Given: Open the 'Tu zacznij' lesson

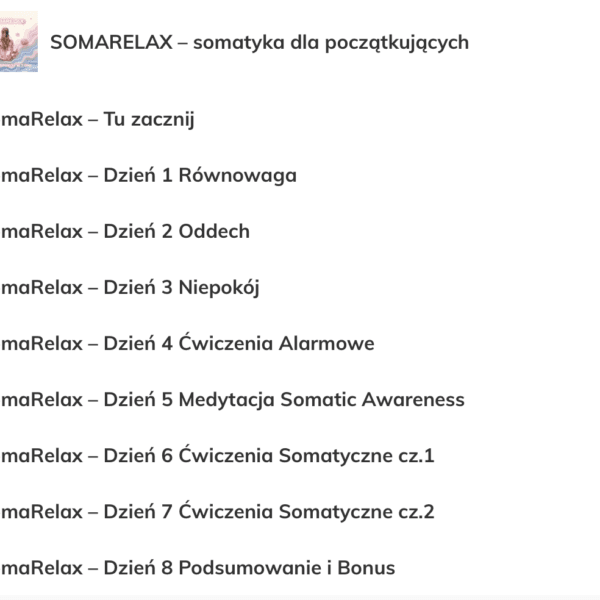Looking at the screenshot, I should pyautogui.click(x=98, y=120).
